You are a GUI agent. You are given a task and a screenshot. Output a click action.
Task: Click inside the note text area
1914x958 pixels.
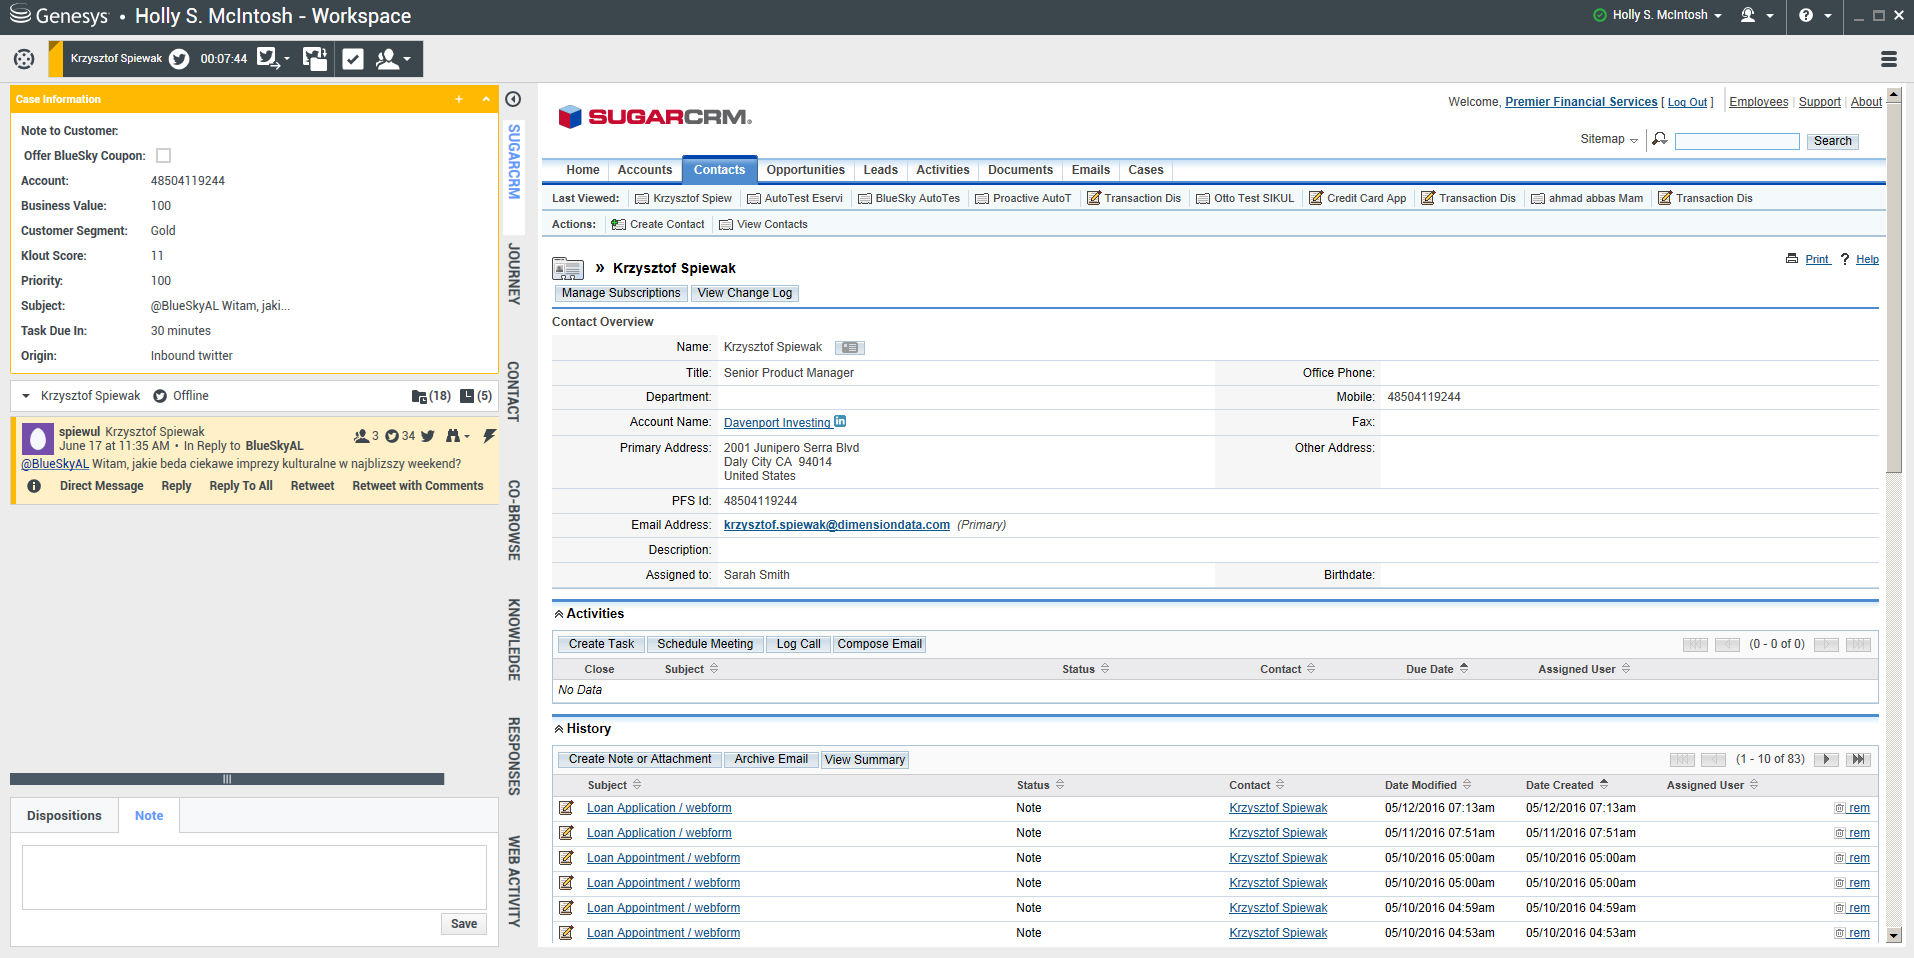coord(254,877)
